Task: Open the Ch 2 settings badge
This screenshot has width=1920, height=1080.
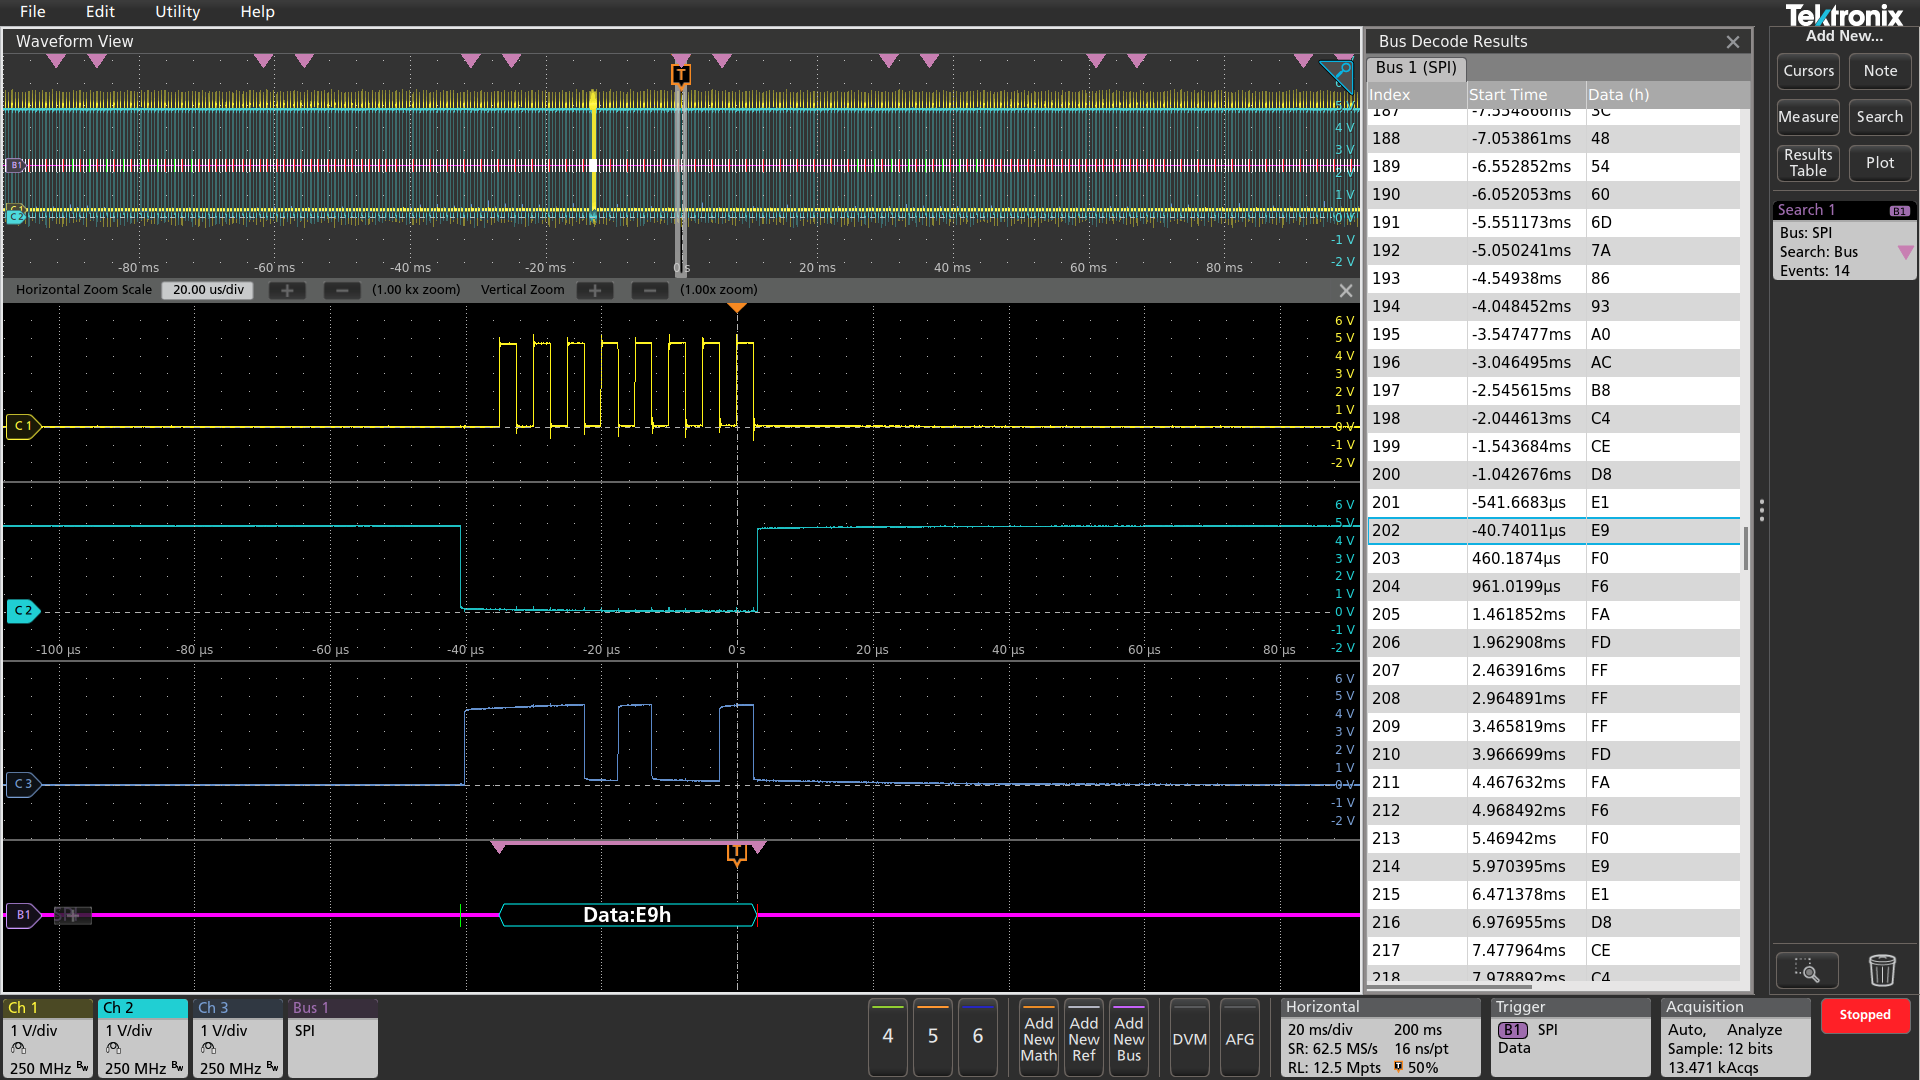Action: click(142, 1038)
